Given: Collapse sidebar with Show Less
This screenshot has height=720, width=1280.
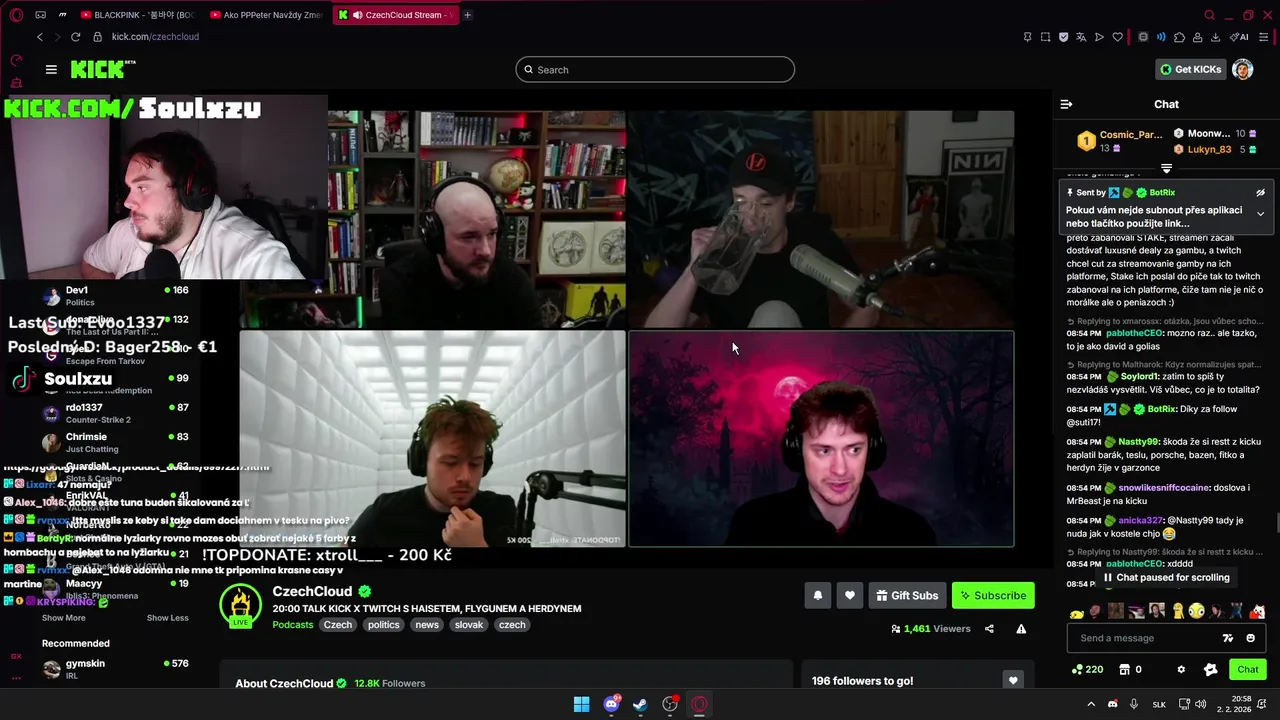Looking at the screenshot, I should pyautogui.click(x=168, y=618).
